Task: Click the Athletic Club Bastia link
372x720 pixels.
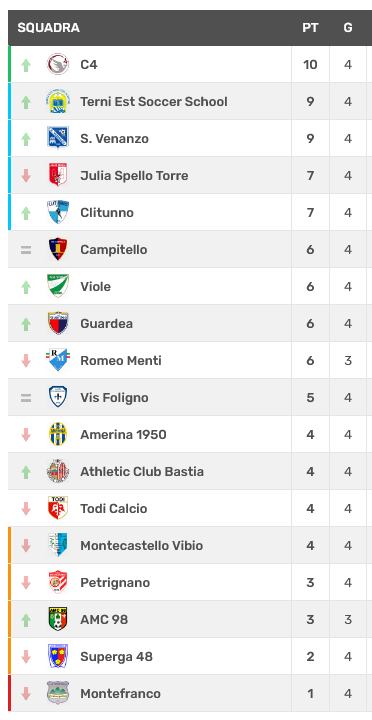Action: coord(142,471)
